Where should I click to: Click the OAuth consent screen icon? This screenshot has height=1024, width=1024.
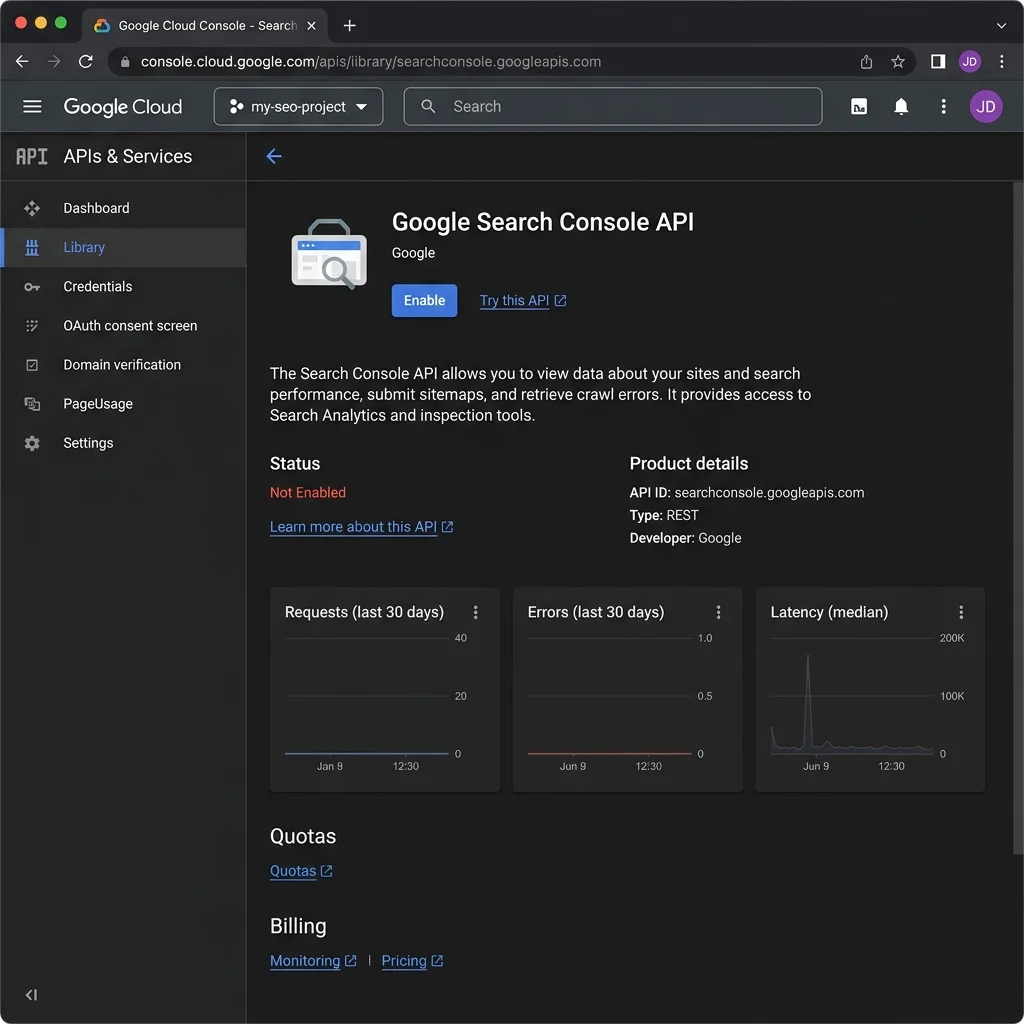(x=32, y=326)
